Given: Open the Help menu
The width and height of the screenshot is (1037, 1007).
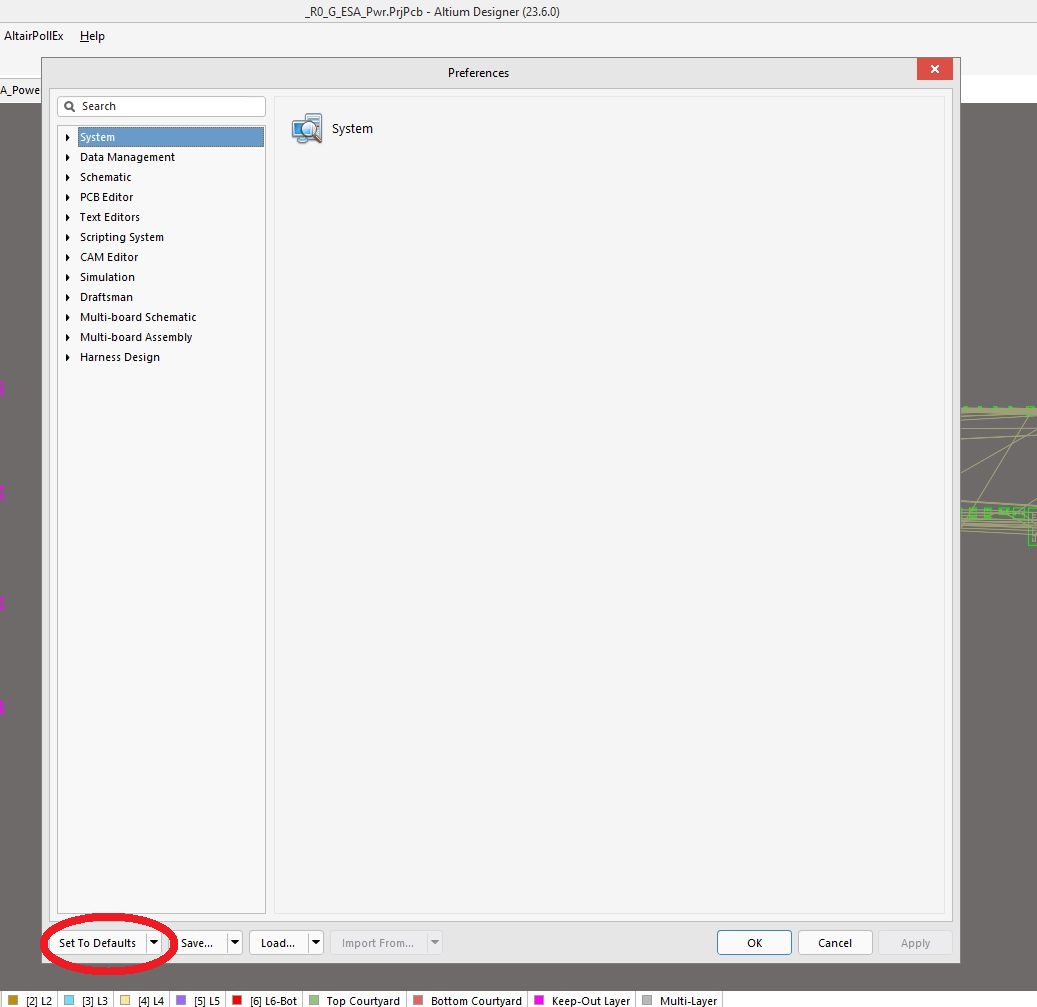Looking at the screenshot, I should 92,36.
